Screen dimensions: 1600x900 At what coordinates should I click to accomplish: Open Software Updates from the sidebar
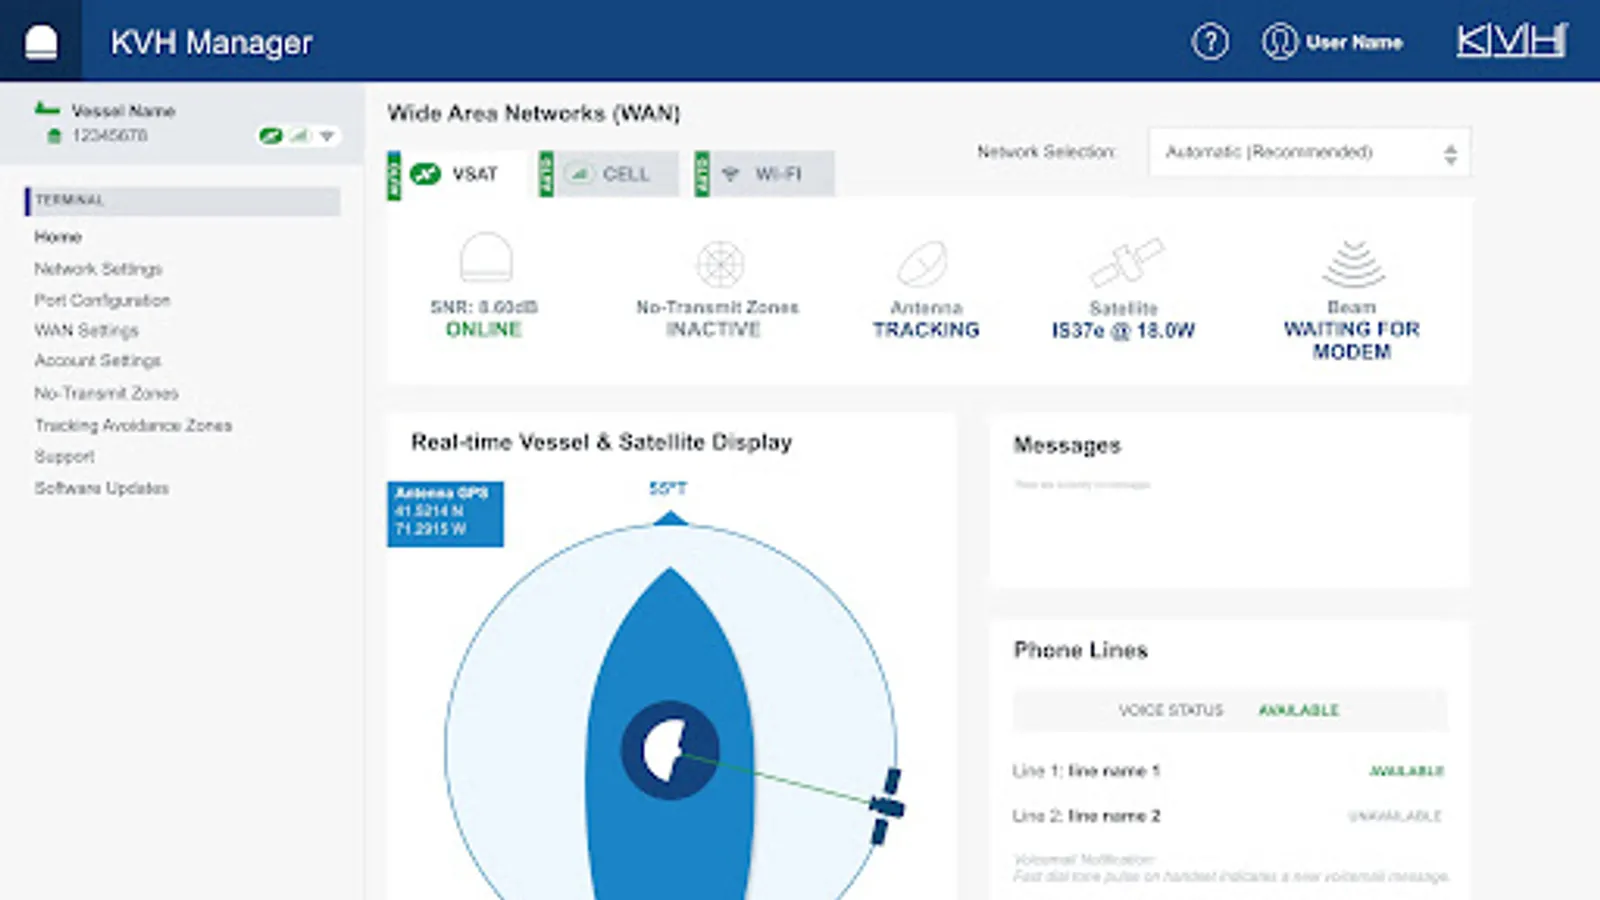pos(101,488)
